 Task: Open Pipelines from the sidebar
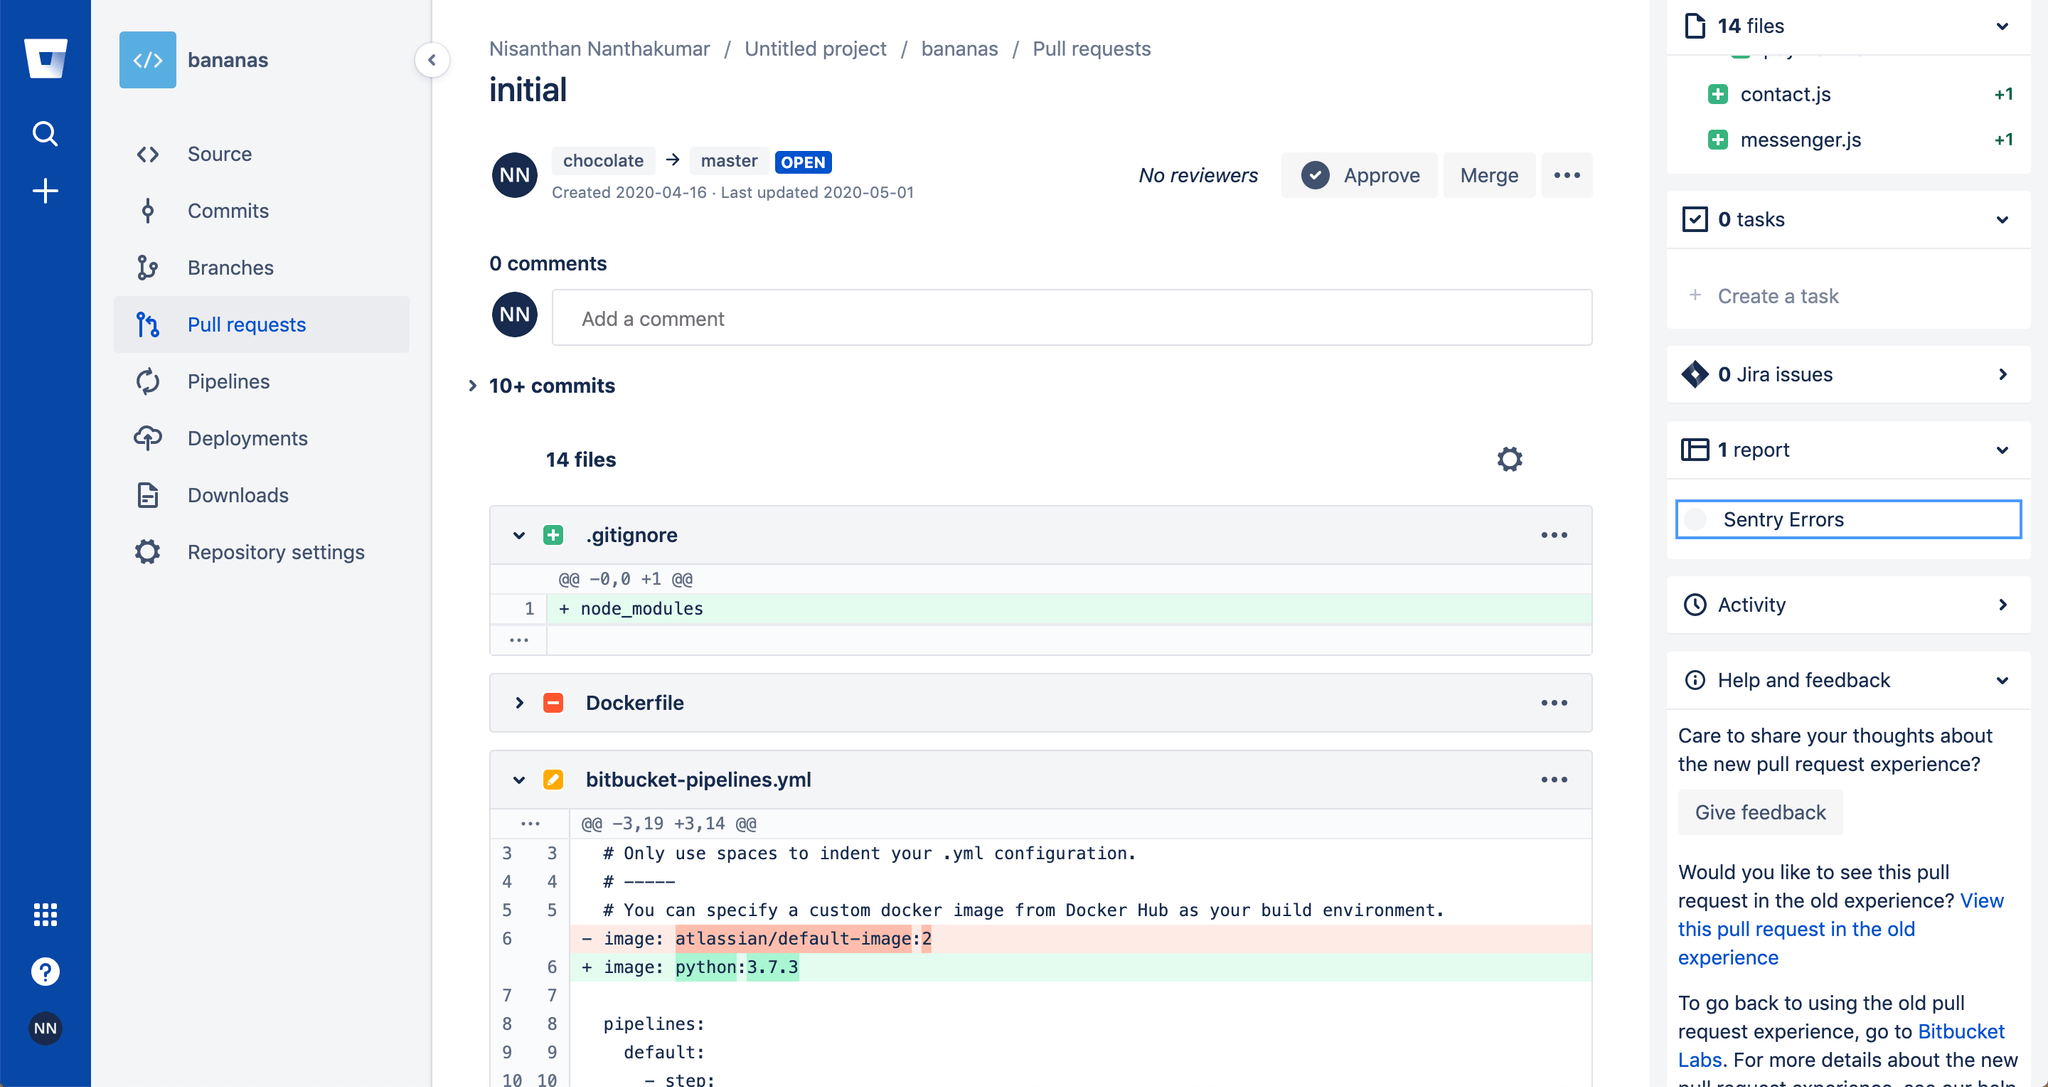click(x=228, y=381)
